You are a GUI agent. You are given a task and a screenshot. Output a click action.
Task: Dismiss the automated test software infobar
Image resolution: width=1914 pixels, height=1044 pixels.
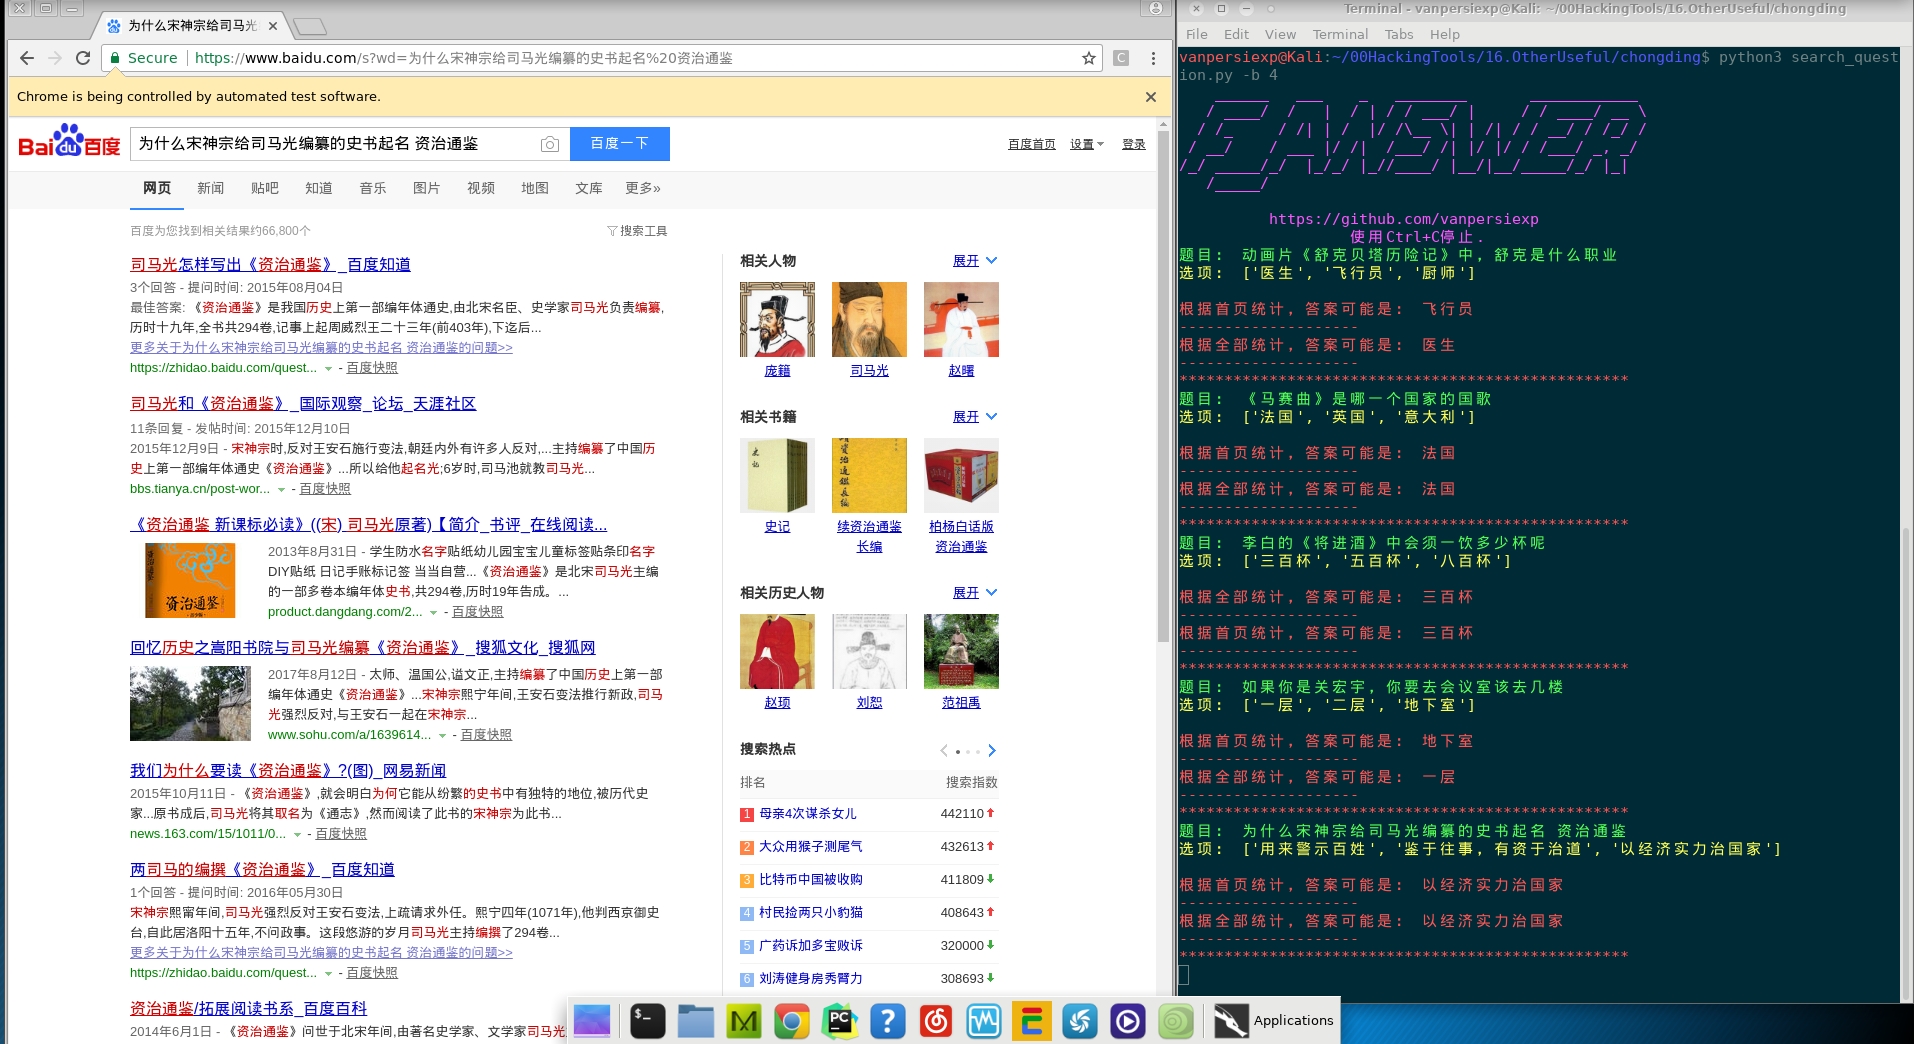click(1151, 97)
